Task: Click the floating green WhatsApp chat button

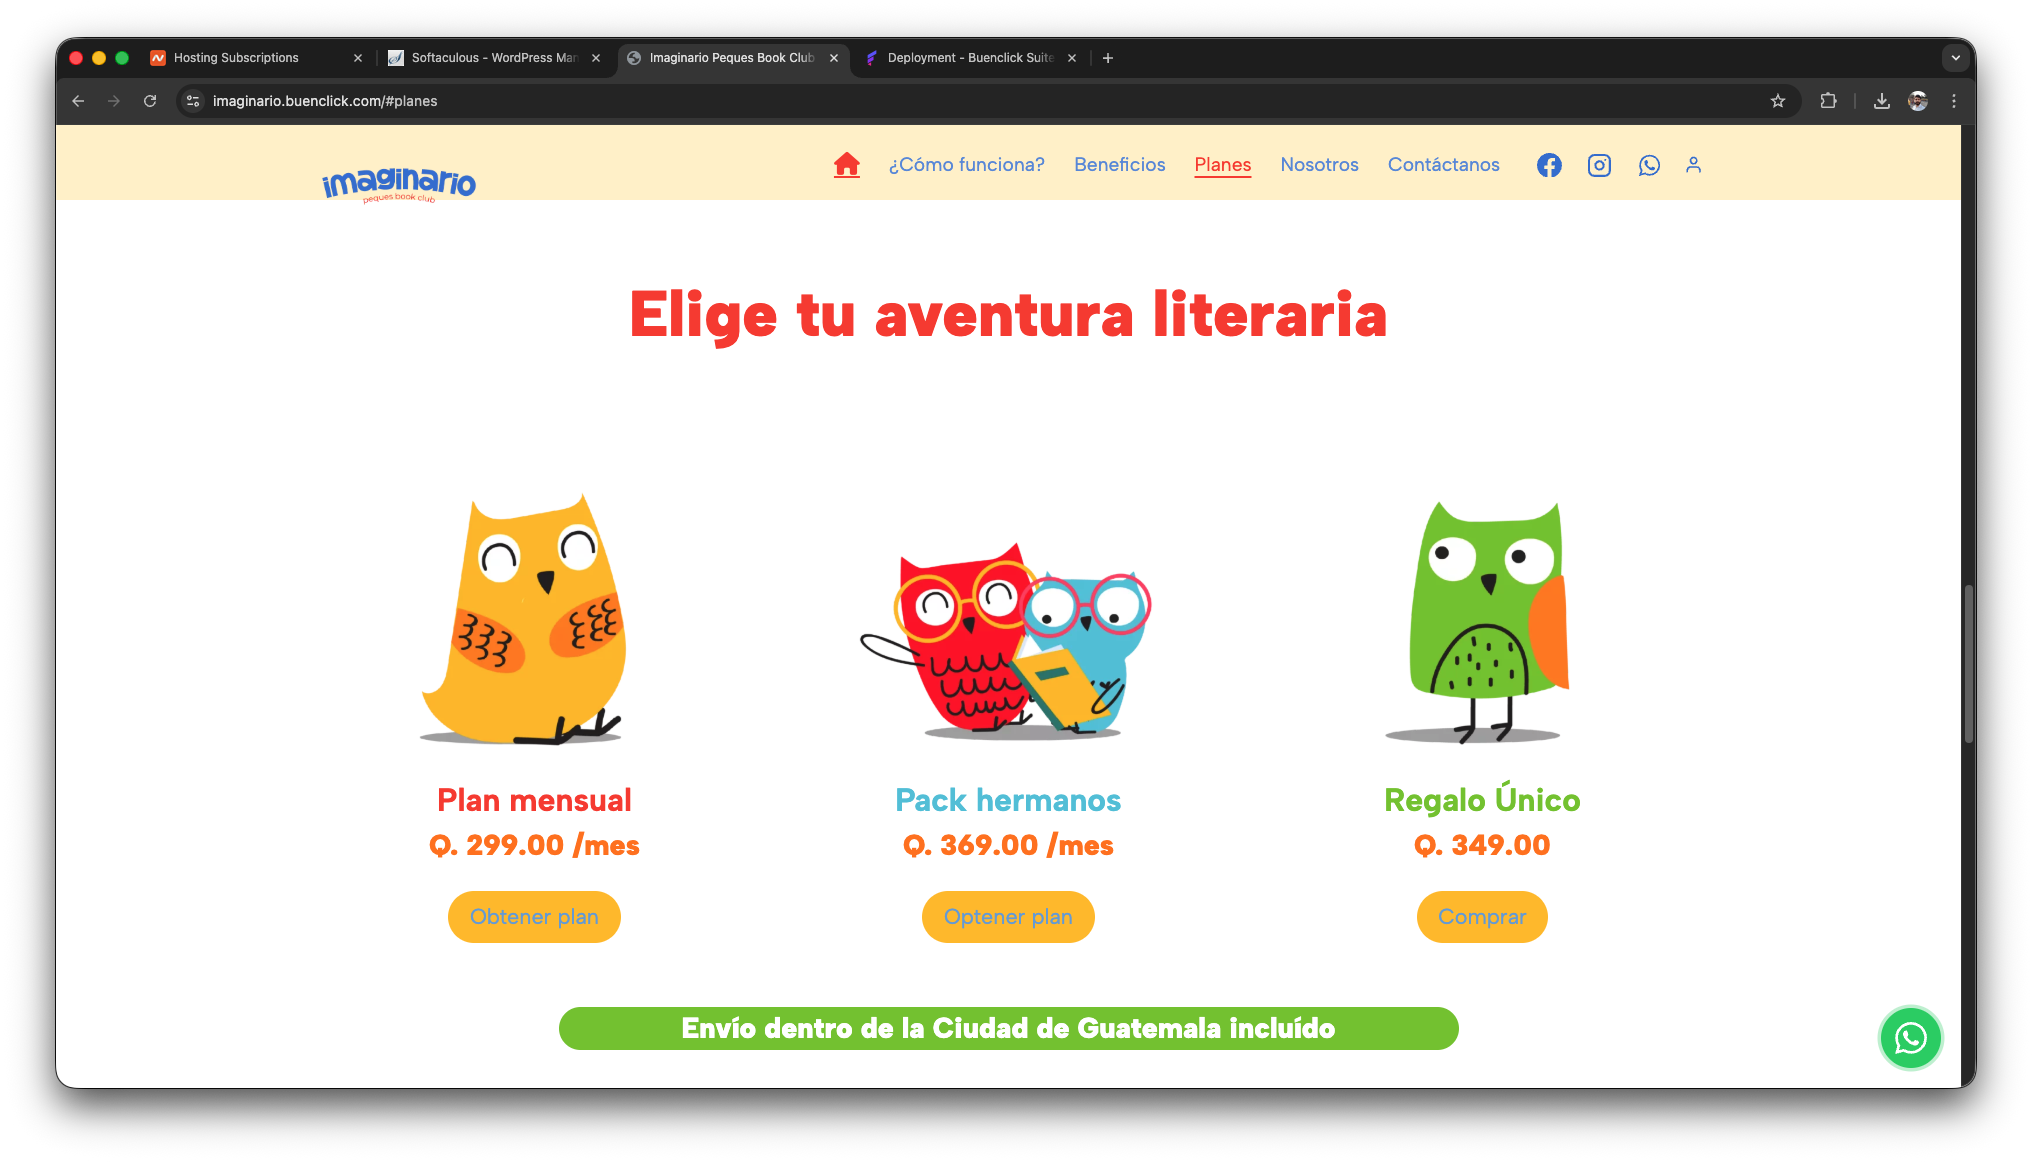Action: 1910,1038
